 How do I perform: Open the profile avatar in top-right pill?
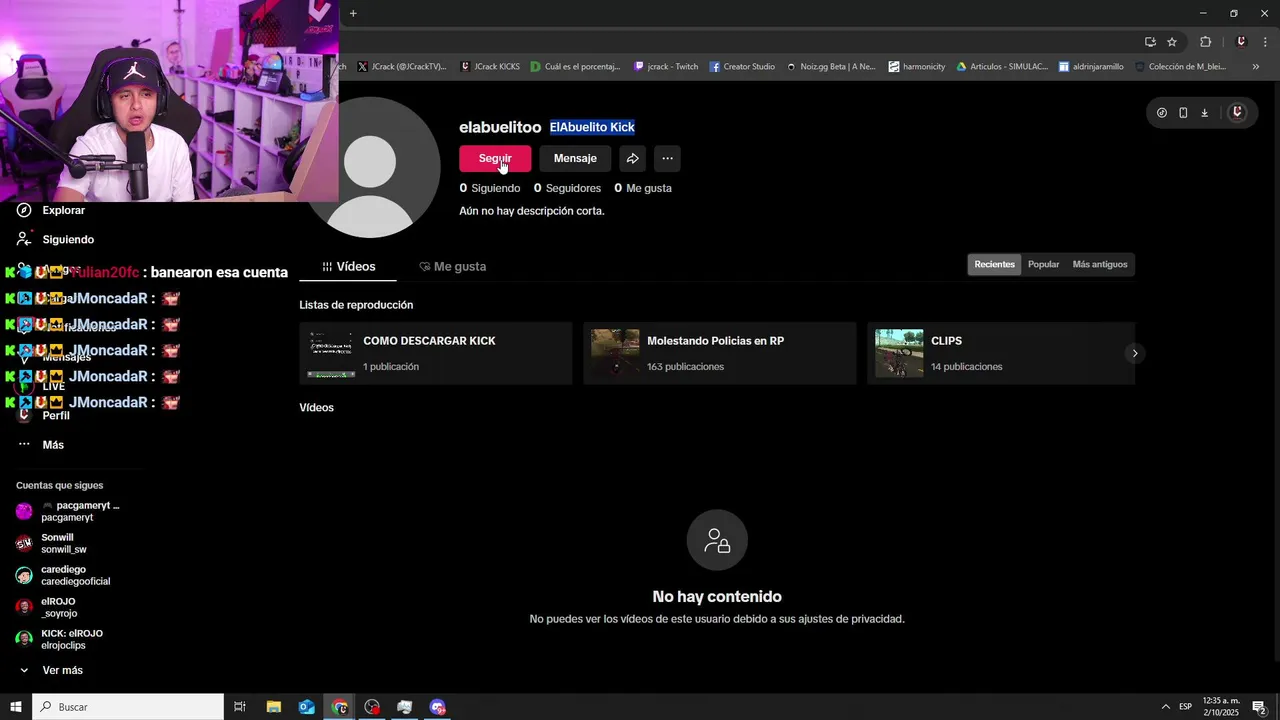point(1237,113)
